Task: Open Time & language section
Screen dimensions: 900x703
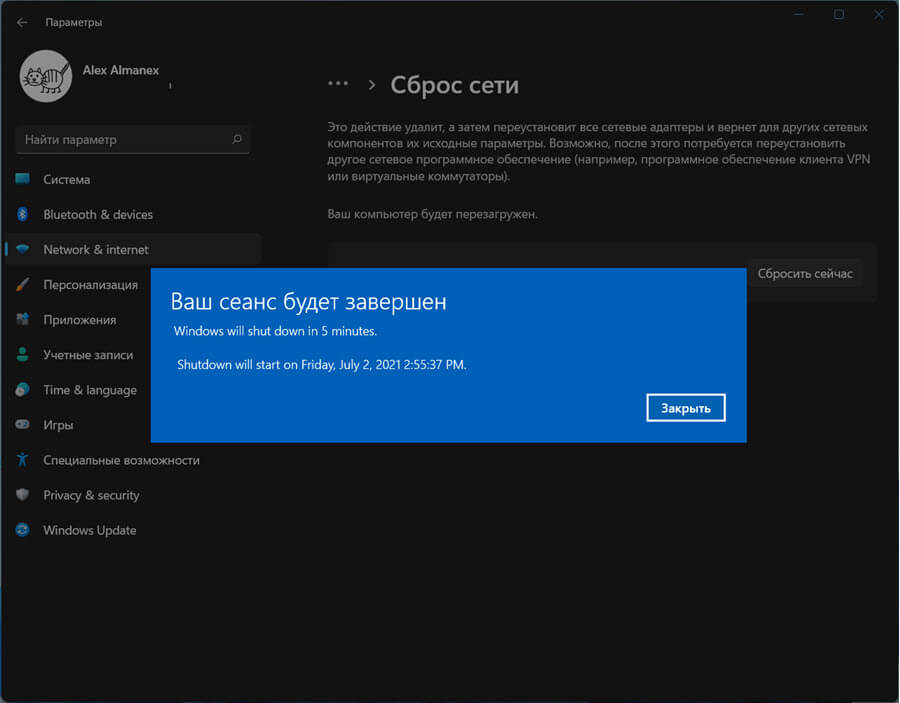Action: pos(90,390)
